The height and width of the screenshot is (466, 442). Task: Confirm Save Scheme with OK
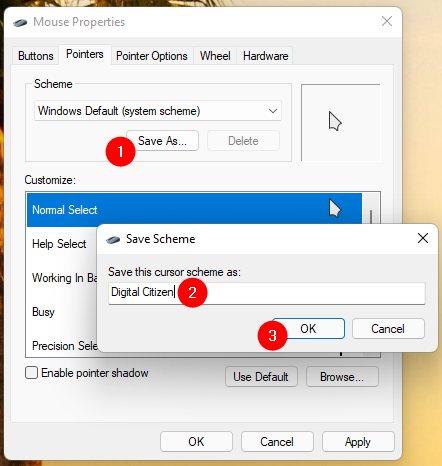tap(308, 329)
